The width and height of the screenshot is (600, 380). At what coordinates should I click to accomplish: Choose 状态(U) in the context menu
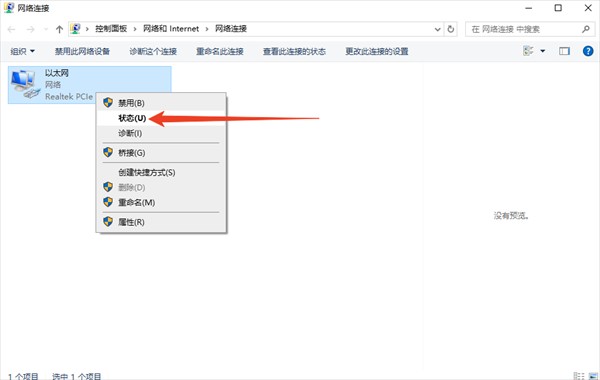click(161, 118)
